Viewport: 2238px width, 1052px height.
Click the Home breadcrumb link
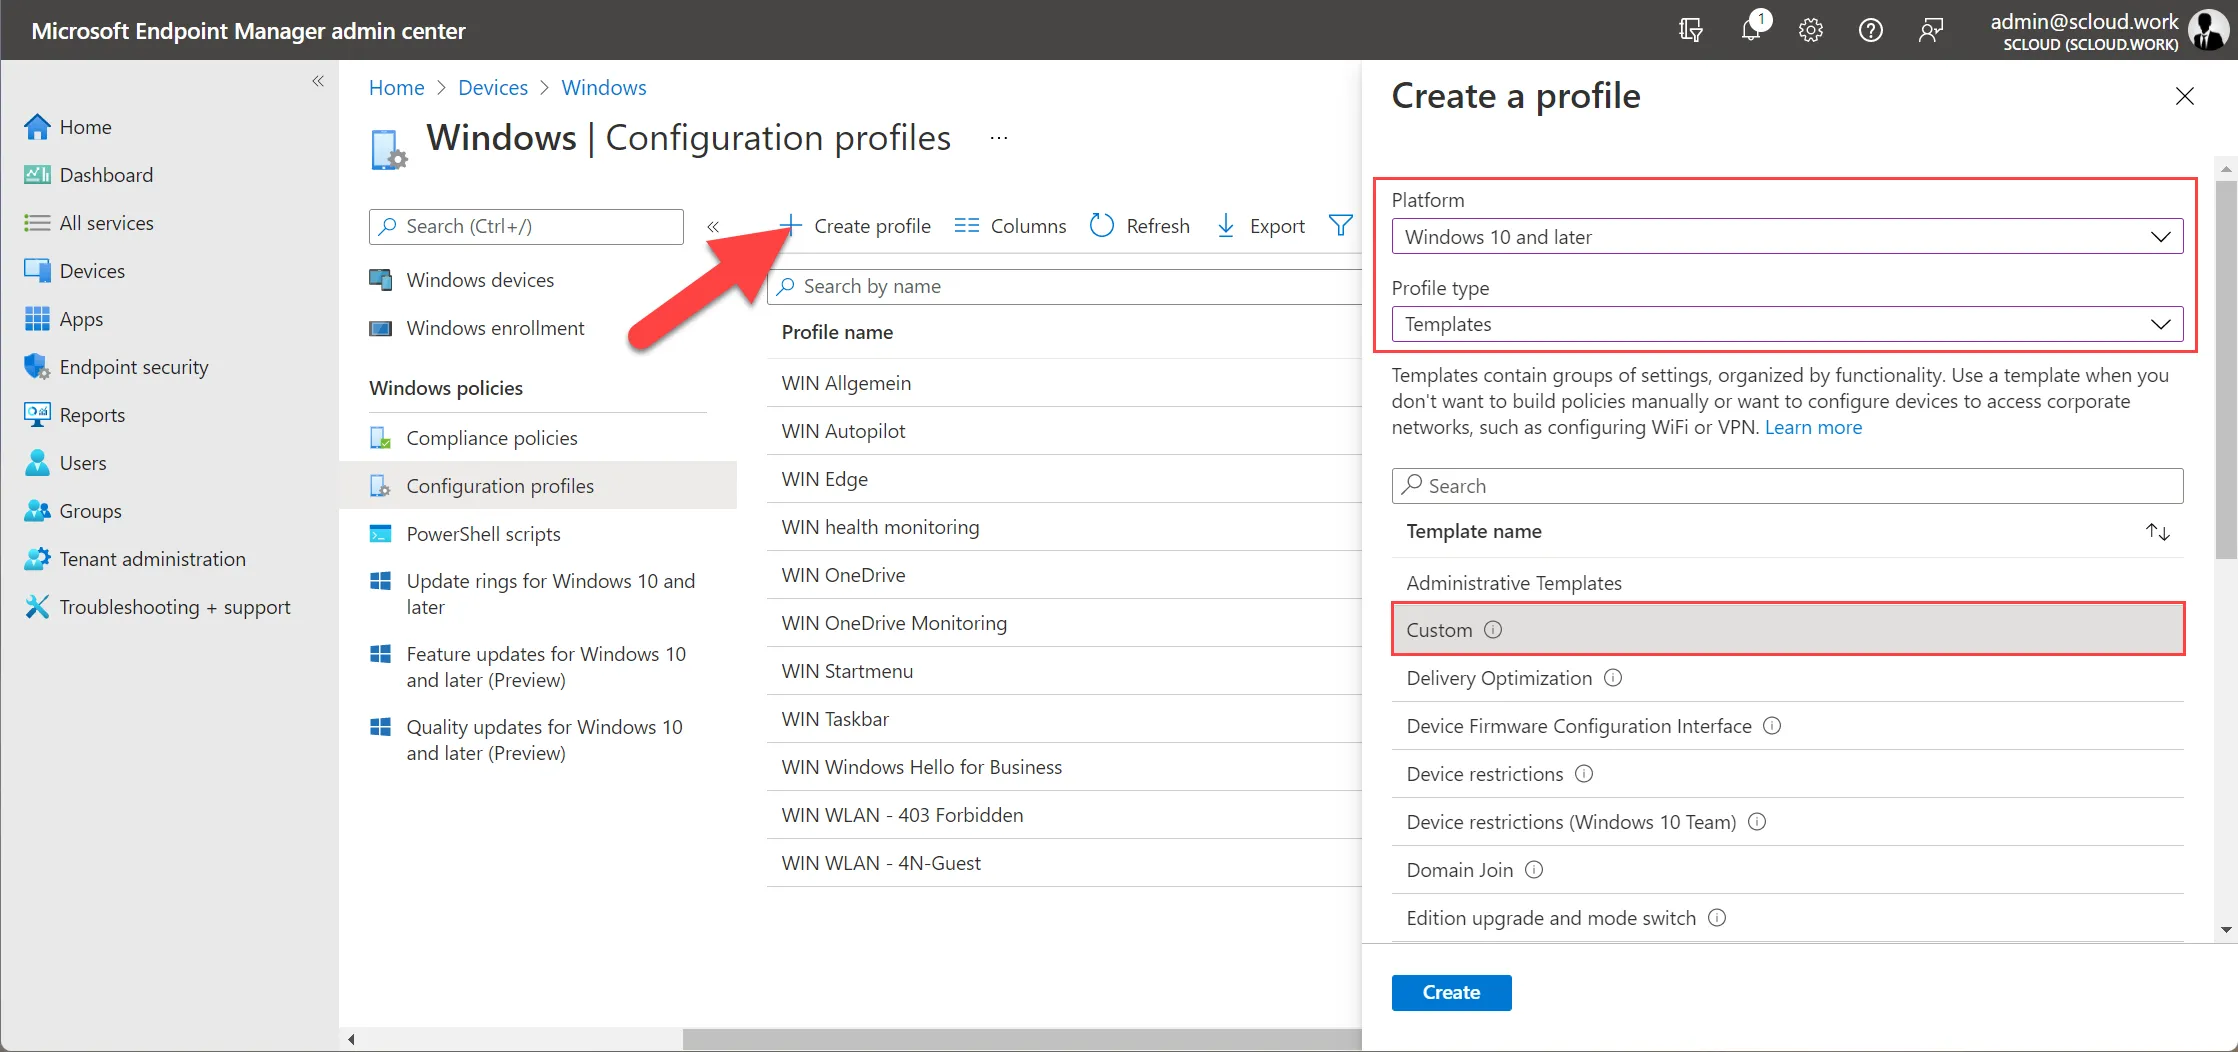click(396, 88)
